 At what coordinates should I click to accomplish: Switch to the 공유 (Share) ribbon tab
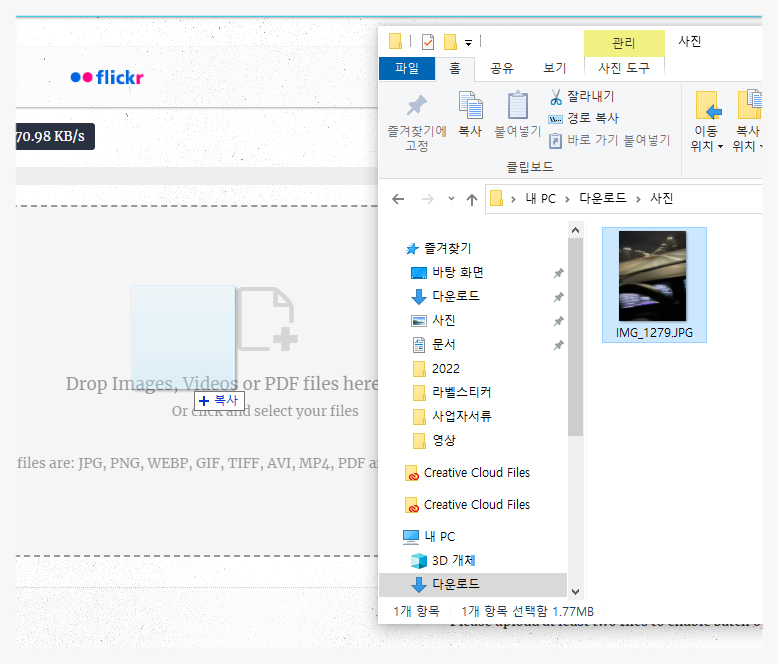501,68
